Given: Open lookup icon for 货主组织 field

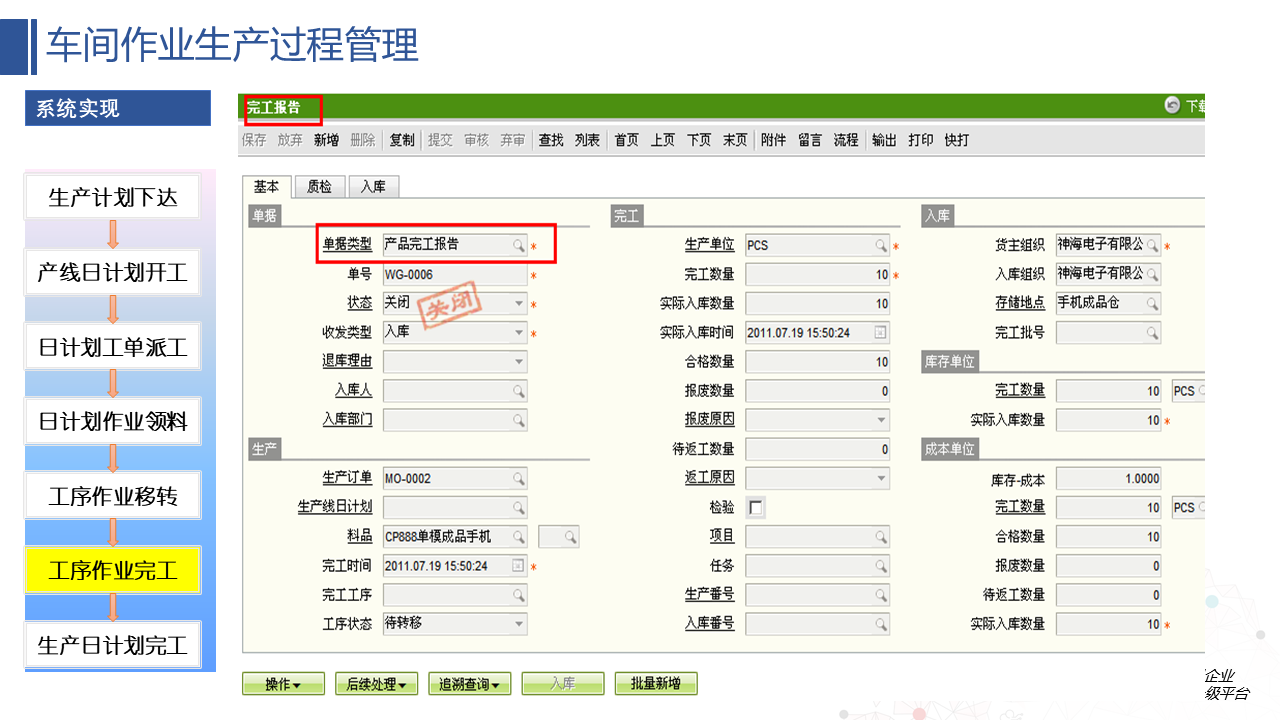Looking at the screenshot, I should coord(1152,245).
